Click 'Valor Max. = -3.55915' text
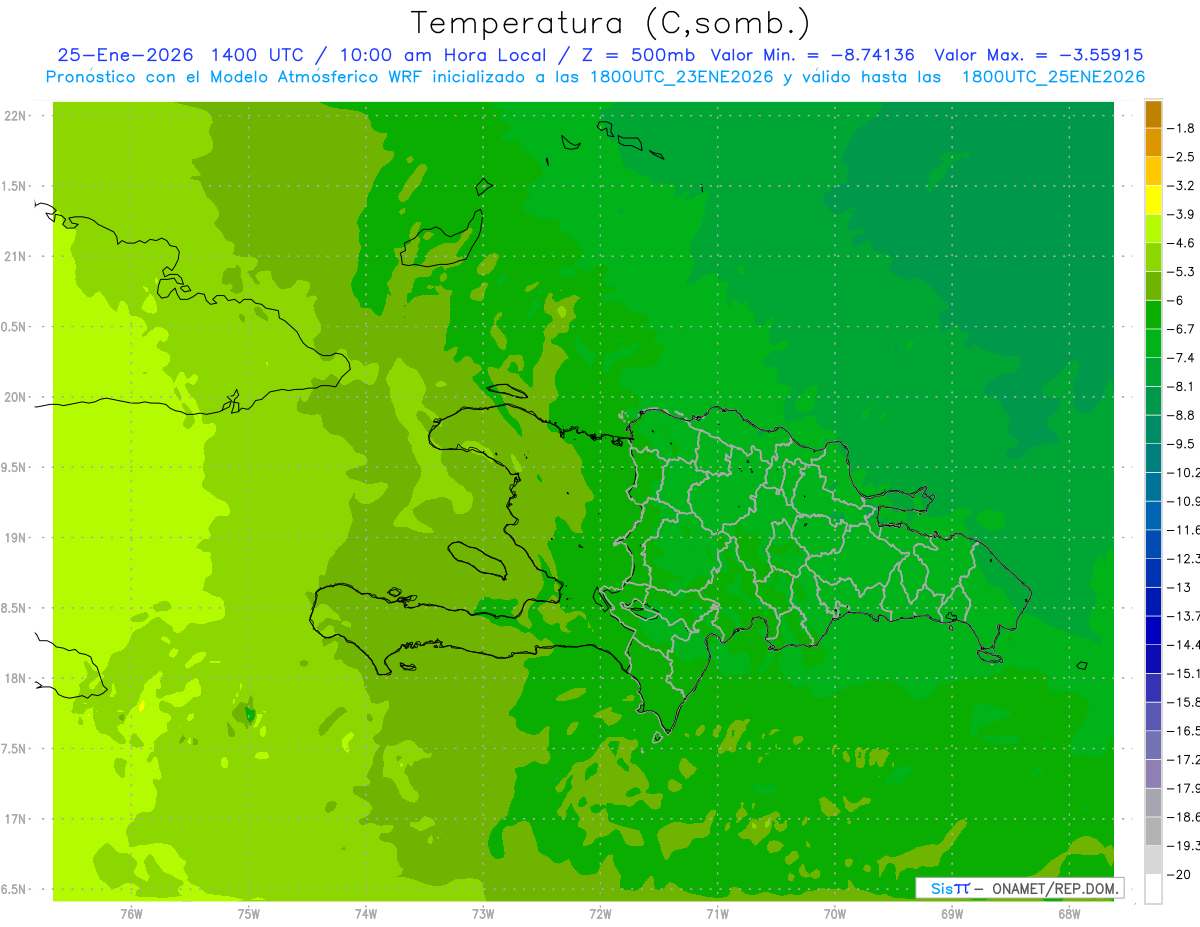Viewport: 1200px width, 927px height. click(1039, 55)
